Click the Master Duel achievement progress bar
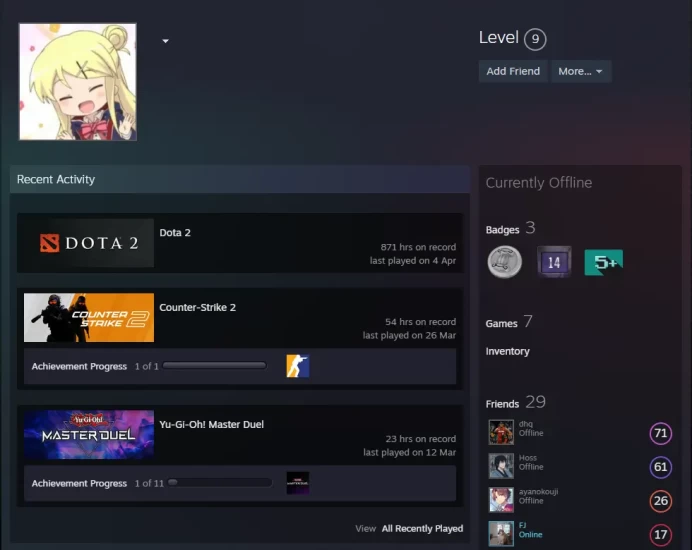Image resolution: width=692 pixels, height=550 pixels. click(x=220, y=482)
